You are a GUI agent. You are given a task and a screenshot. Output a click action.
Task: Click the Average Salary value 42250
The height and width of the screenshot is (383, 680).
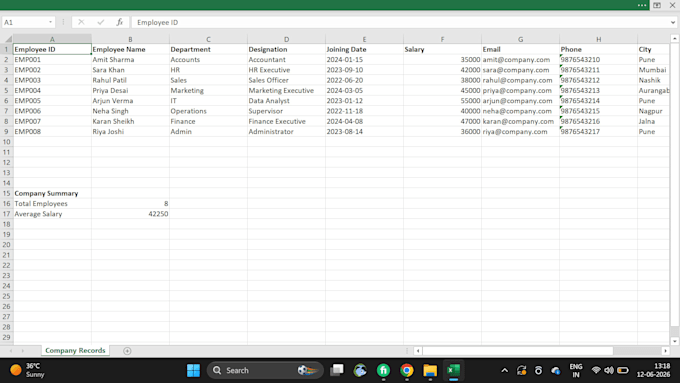(x=130, y=214)
